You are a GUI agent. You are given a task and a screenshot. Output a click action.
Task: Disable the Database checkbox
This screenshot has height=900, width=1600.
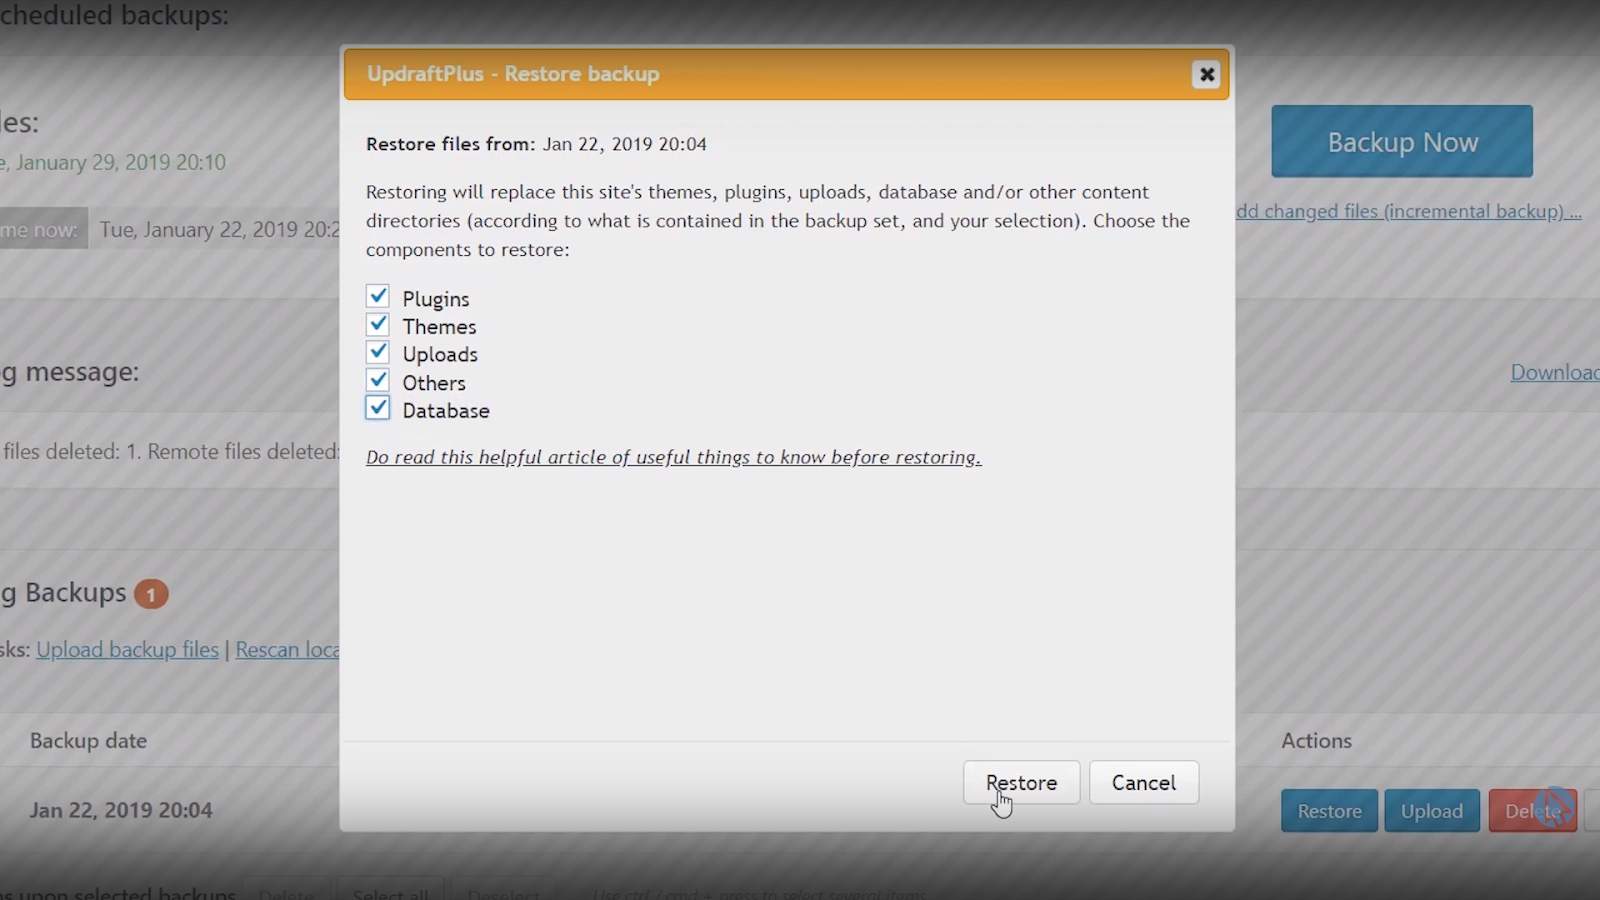pos(378,408)
